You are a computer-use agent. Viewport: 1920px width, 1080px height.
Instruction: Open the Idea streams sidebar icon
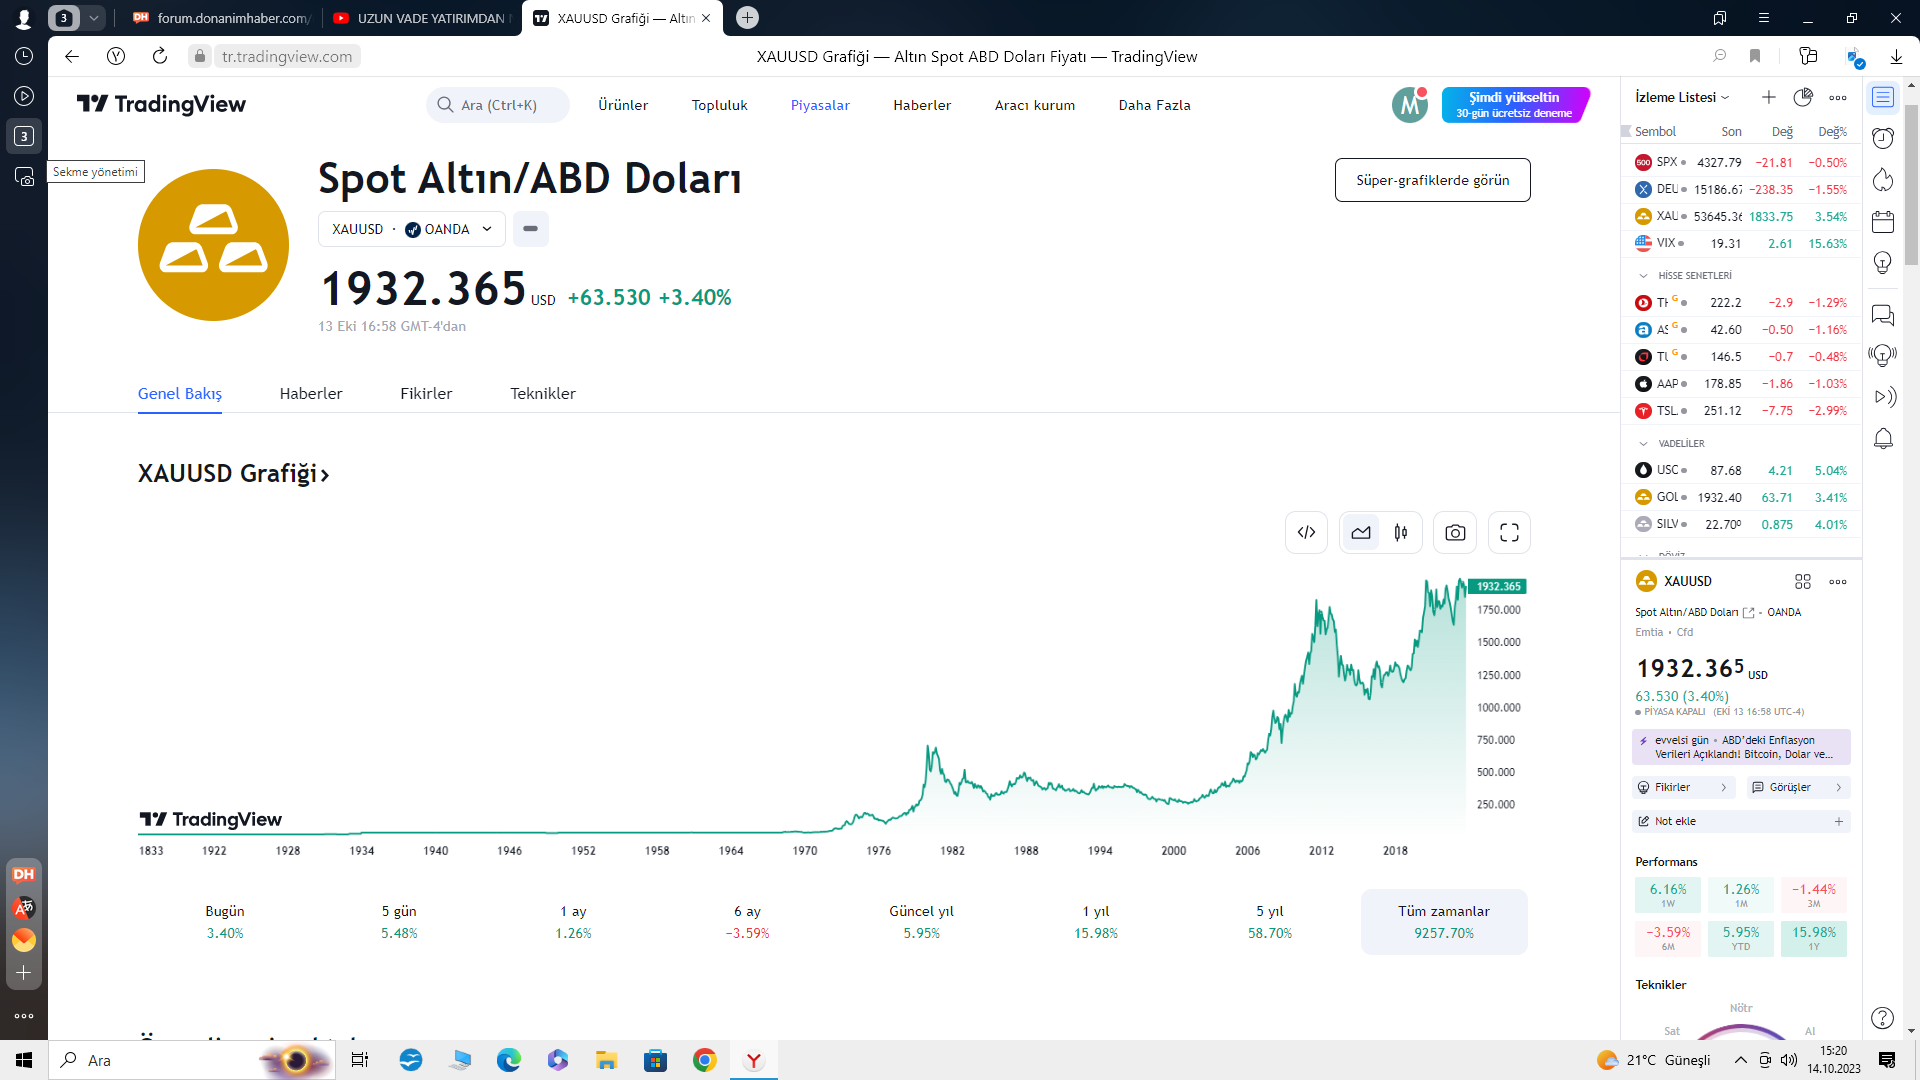(1883, 356)
